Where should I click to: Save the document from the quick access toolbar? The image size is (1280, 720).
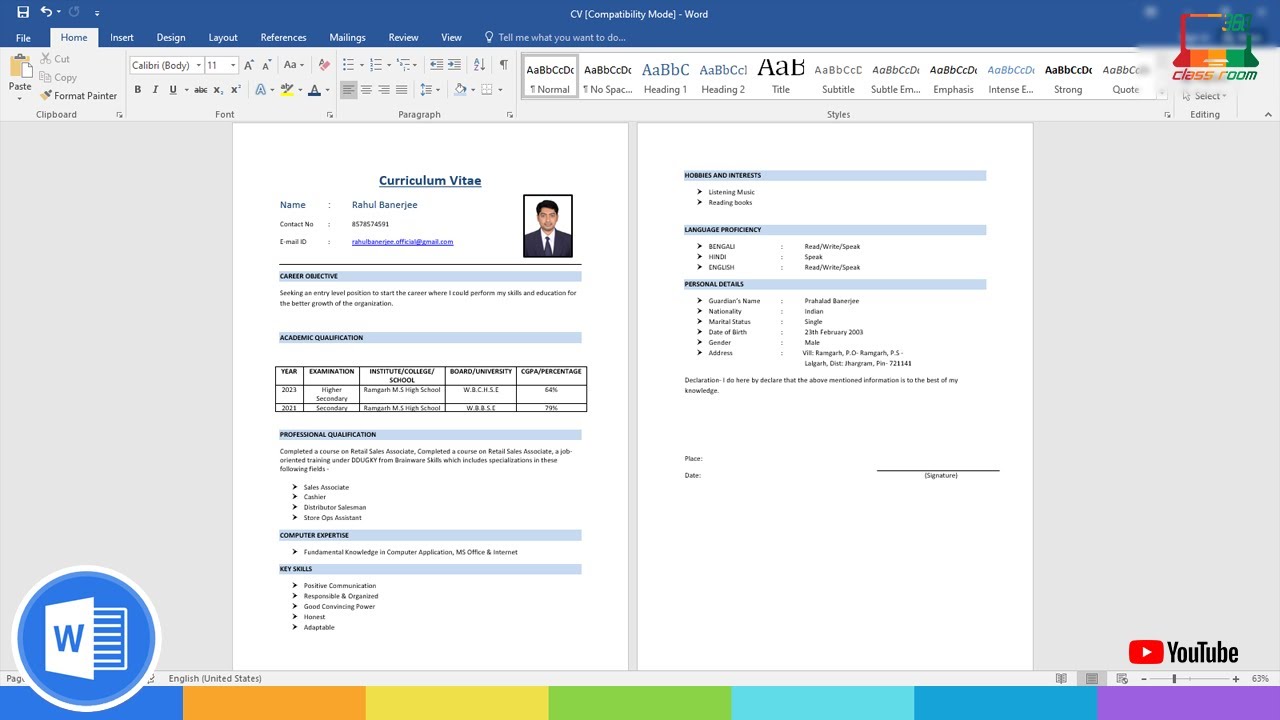tap(23, 13)
